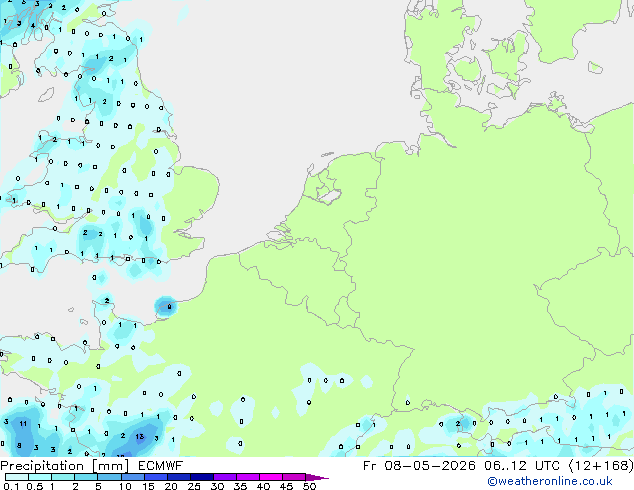Image resolution: width=634 pixels, height=490 pixels.
Task: Click the '(12+168)' forecast offset text
Action: pyautogui.click(x=601, y=466)
